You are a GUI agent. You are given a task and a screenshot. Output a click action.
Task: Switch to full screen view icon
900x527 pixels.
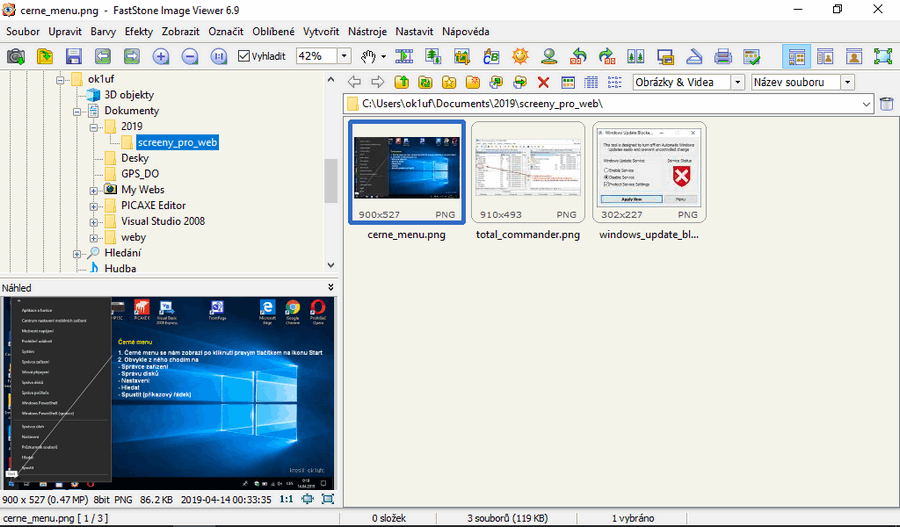coord(882,56)
